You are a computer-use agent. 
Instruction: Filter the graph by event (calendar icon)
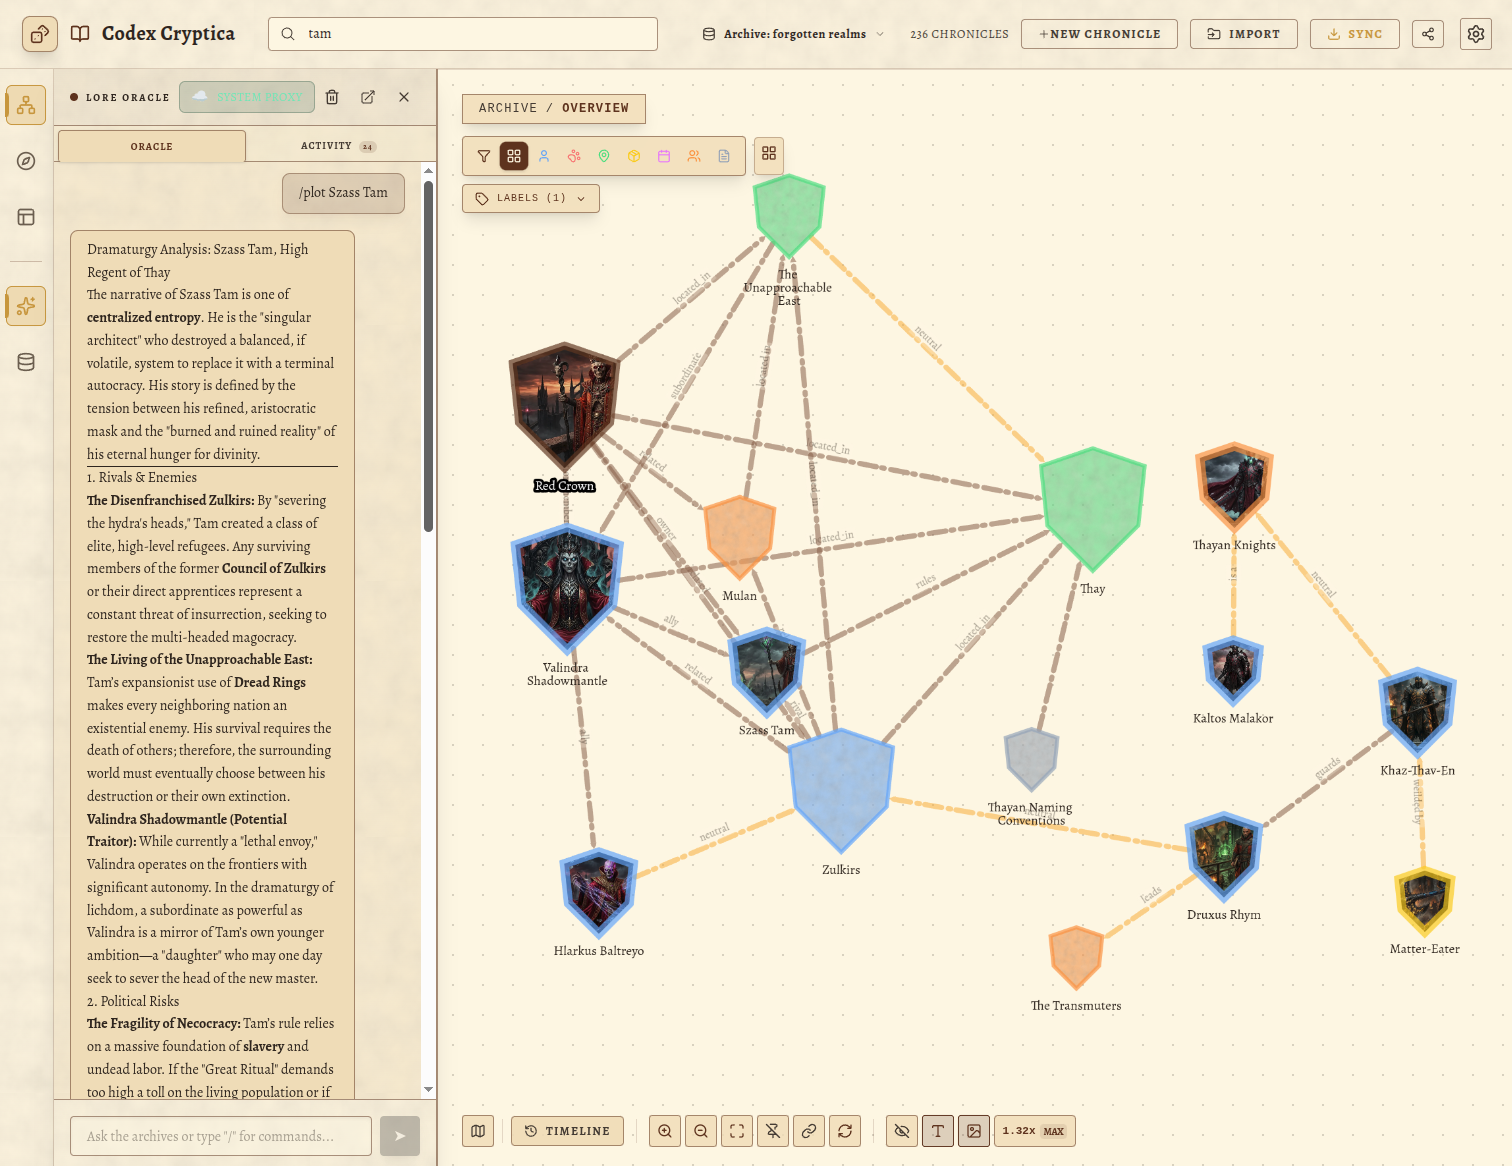click(664, 156)
